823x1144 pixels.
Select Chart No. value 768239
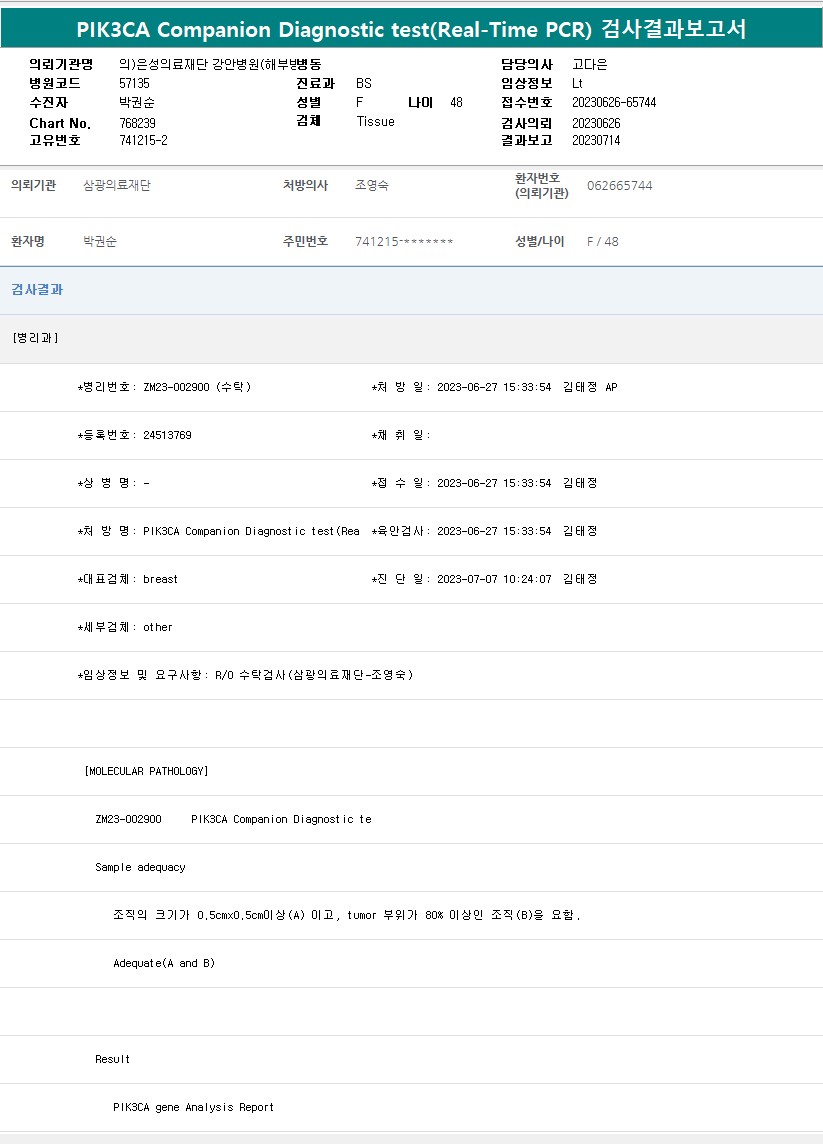137,122
